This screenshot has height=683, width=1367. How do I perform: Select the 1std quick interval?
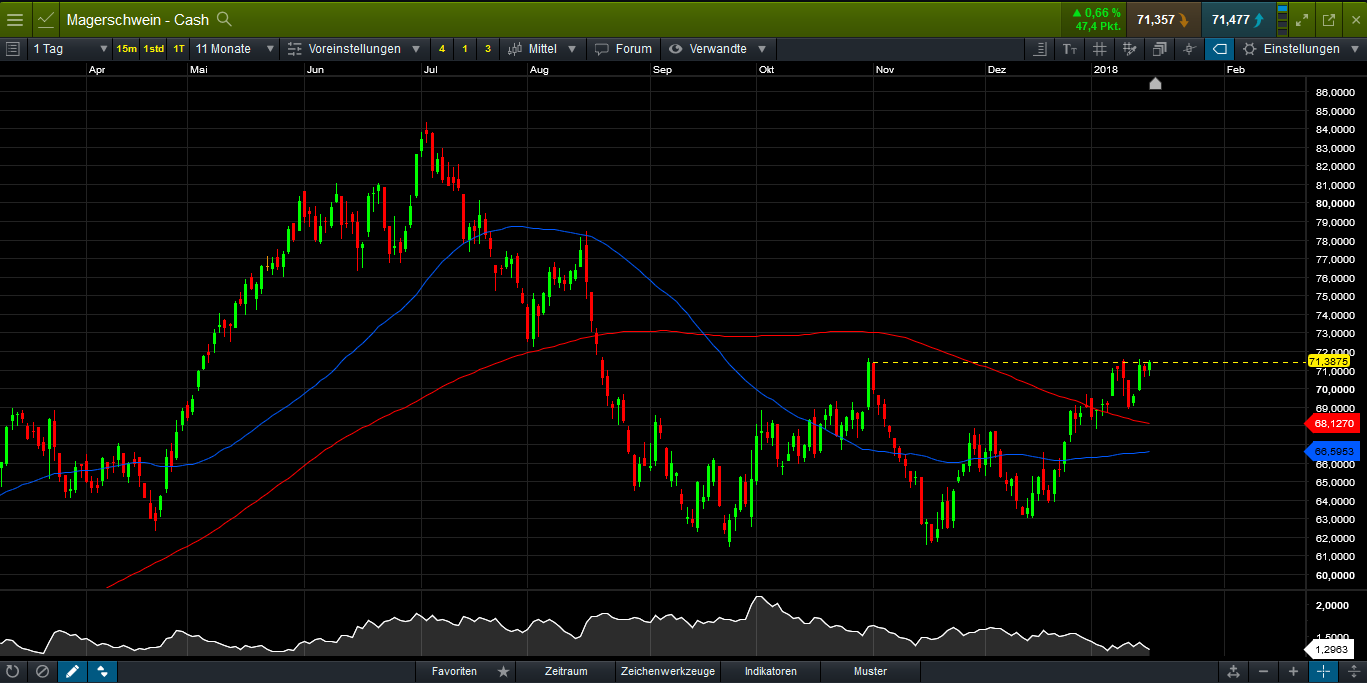pyautogui.click(x=153, y=49)
